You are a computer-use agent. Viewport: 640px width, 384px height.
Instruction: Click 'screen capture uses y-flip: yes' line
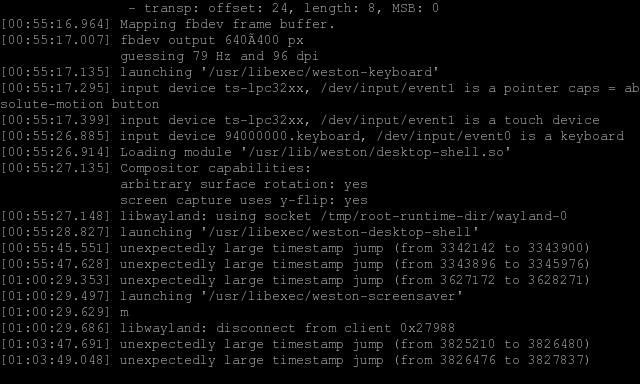pos(244,200)
